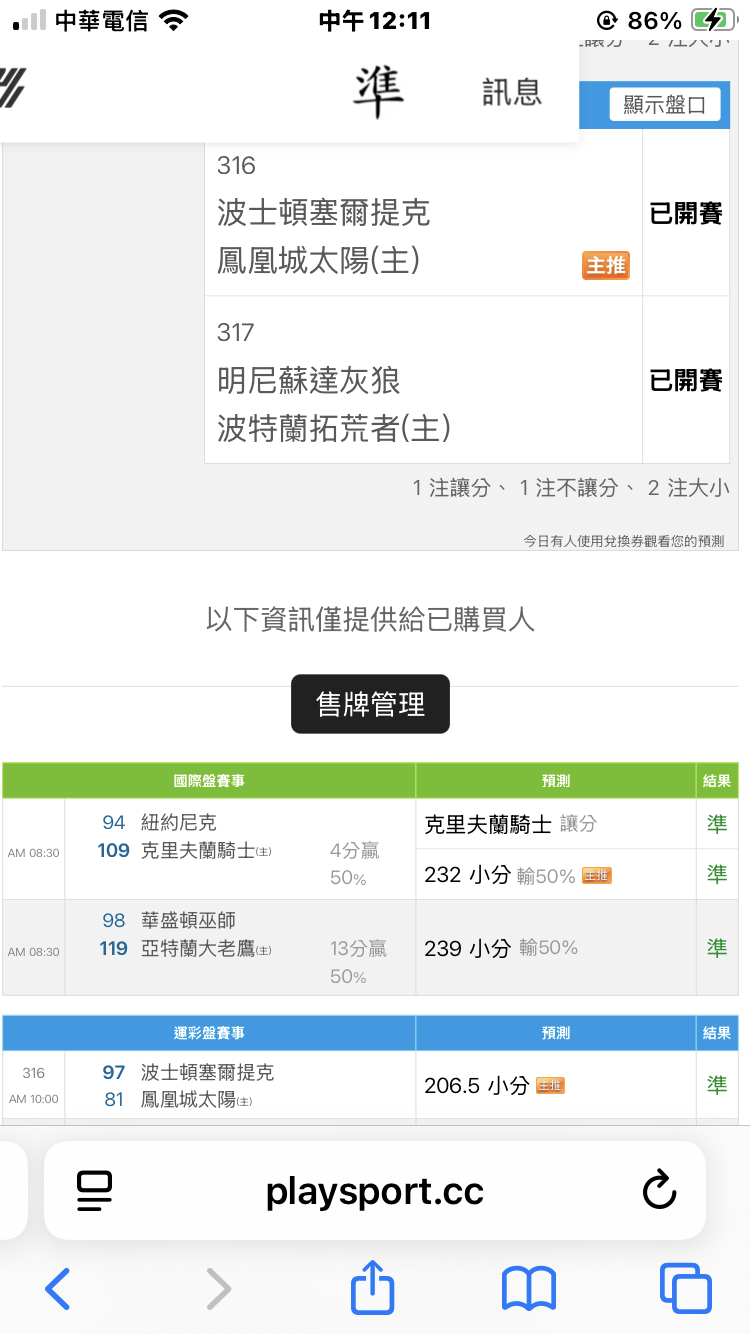Select 華盛頓巫師 team name
The height and width of the screenshot is (1334, 750).
pos(188,920)
